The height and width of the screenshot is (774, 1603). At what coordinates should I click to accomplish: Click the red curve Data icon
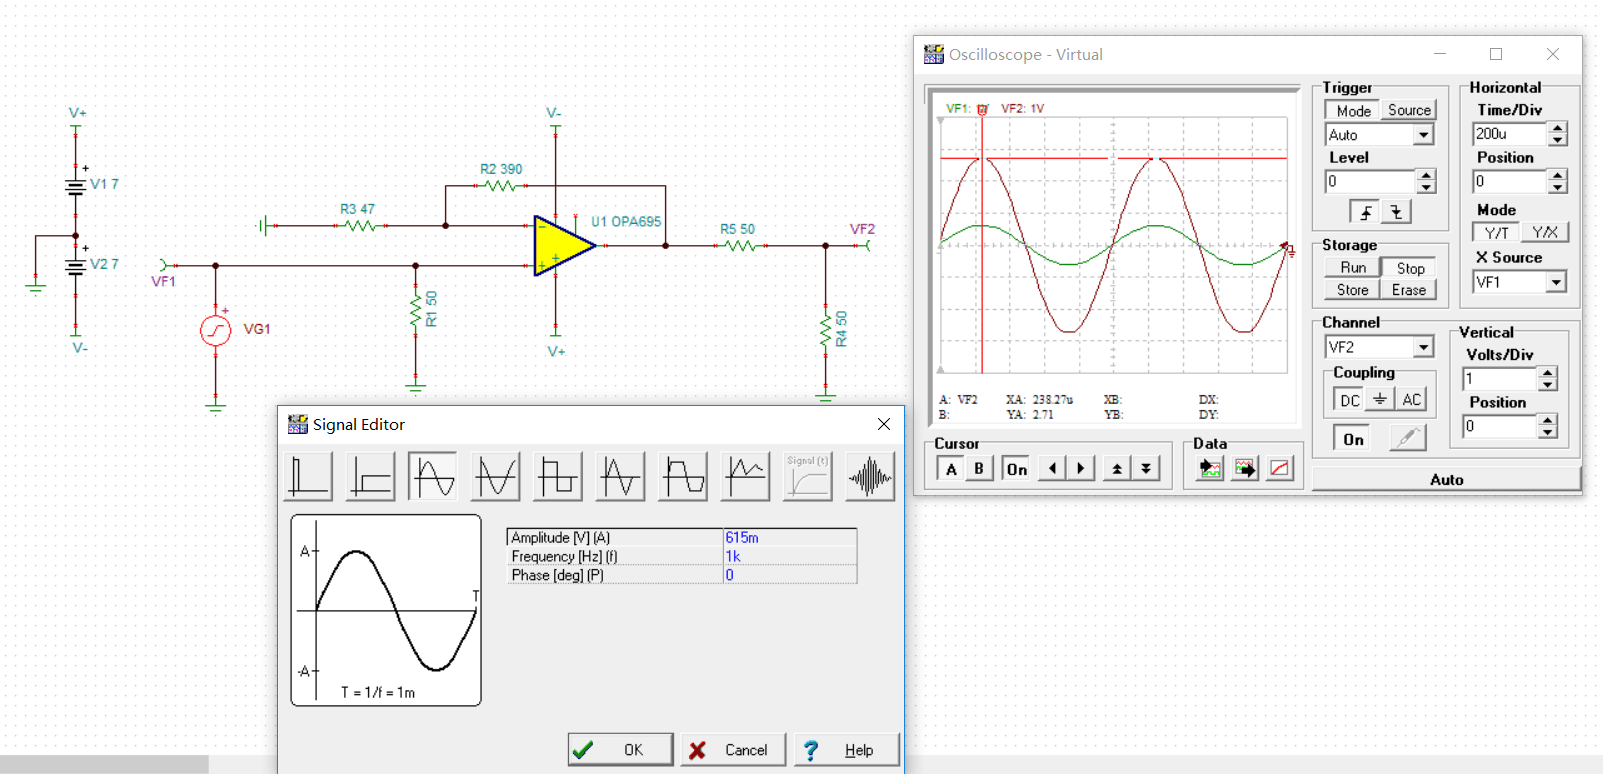(1280, 469)
